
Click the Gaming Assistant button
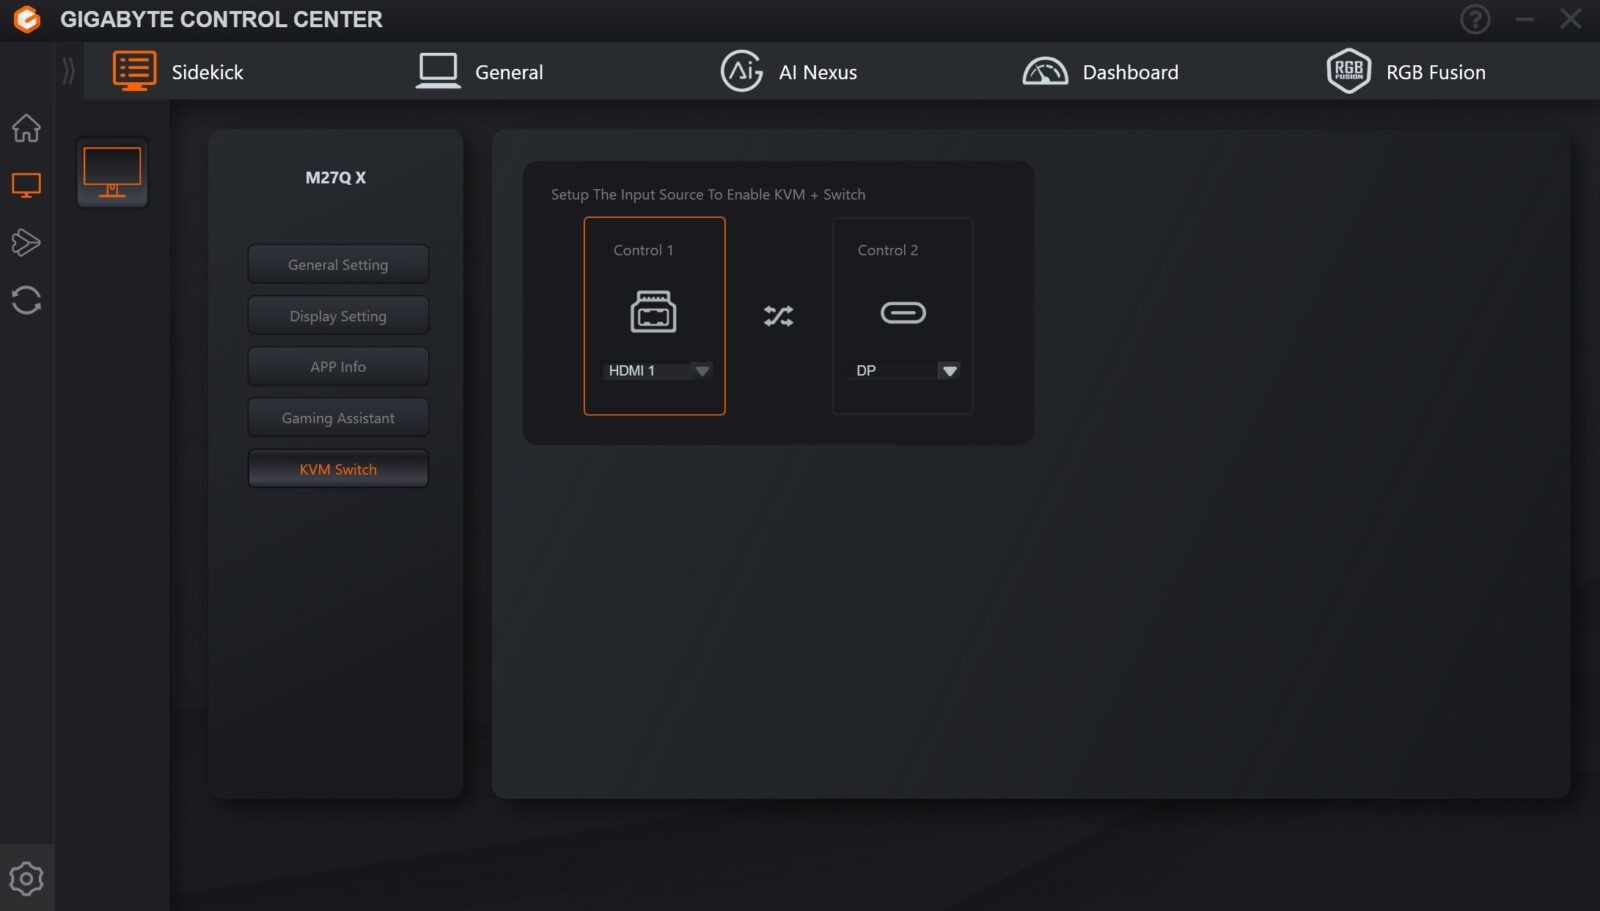click(x=338, y=418)
